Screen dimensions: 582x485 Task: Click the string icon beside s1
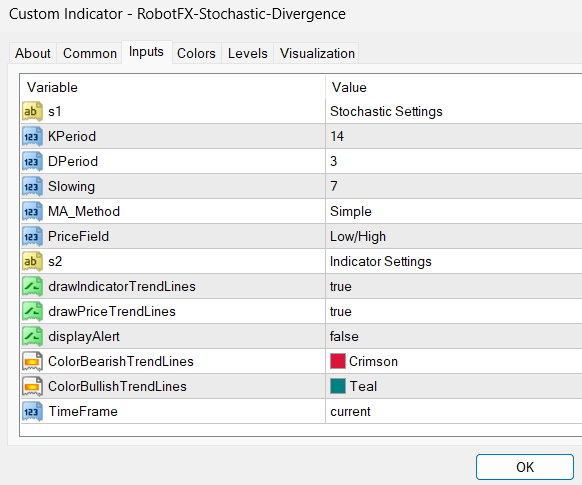click(32, 111)
